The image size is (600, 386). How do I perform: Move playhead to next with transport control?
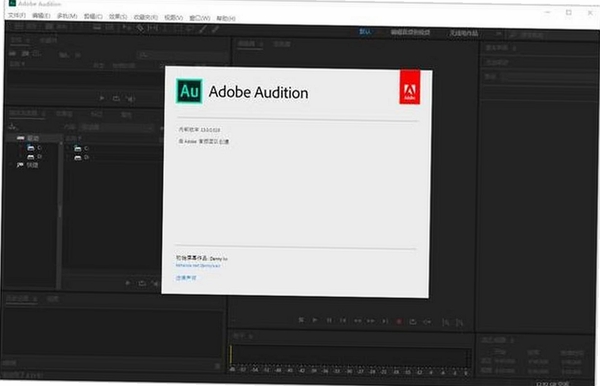point(385,321)
